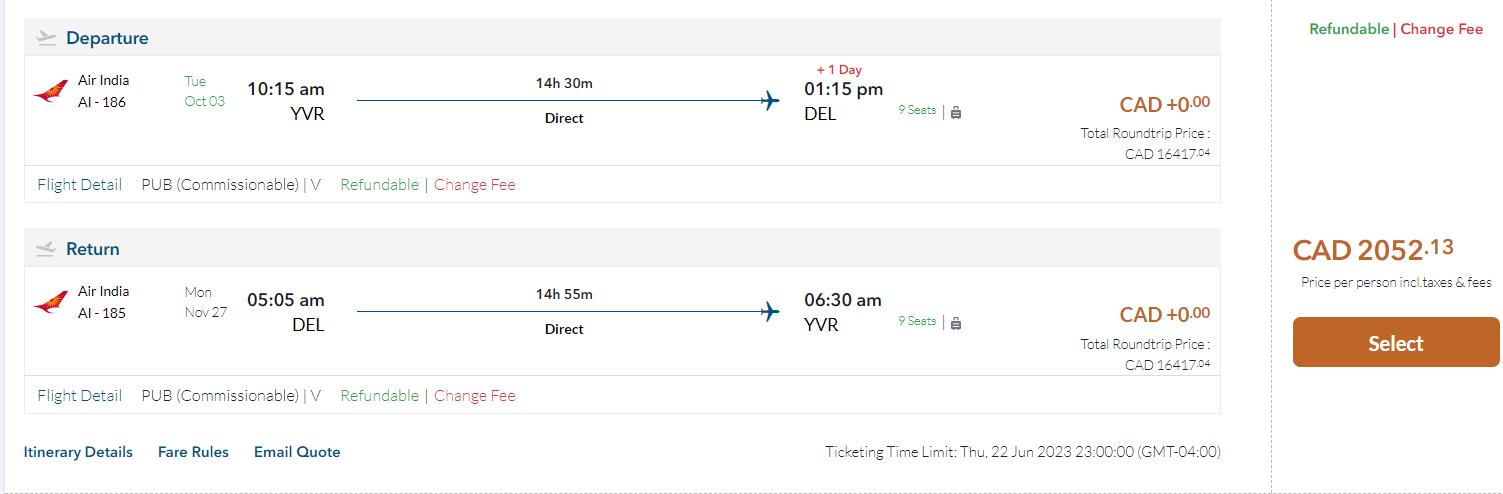Click the Return section landing plane icon

point(46,249)
